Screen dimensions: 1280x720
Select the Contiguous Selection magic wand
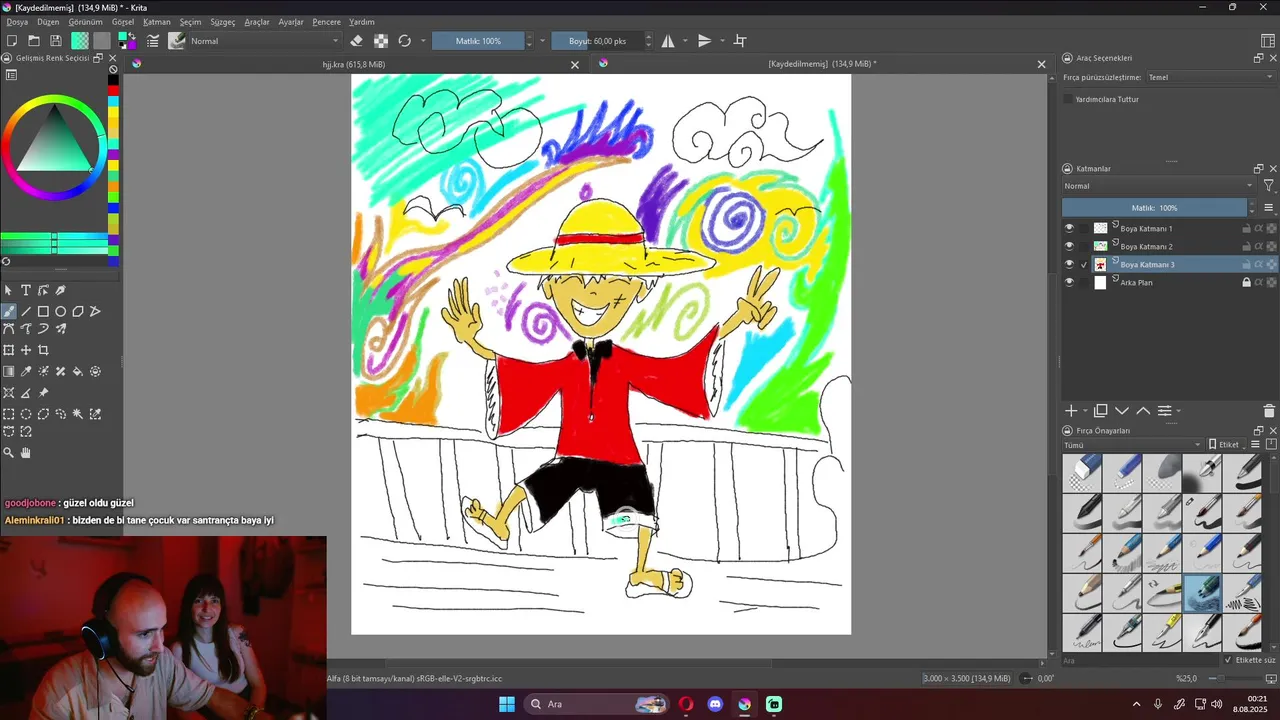(x=77, y=414)
